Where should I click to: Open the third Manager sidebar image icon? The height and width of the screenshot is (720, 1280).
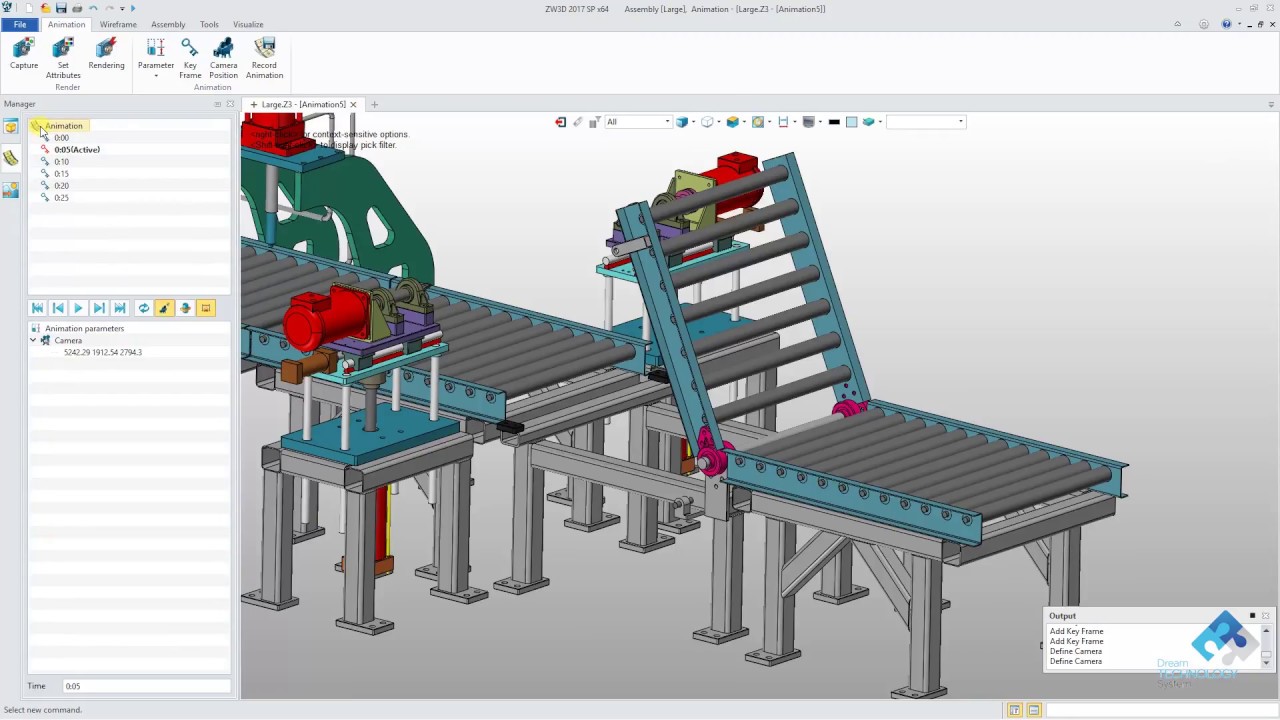tap(11, 189)
